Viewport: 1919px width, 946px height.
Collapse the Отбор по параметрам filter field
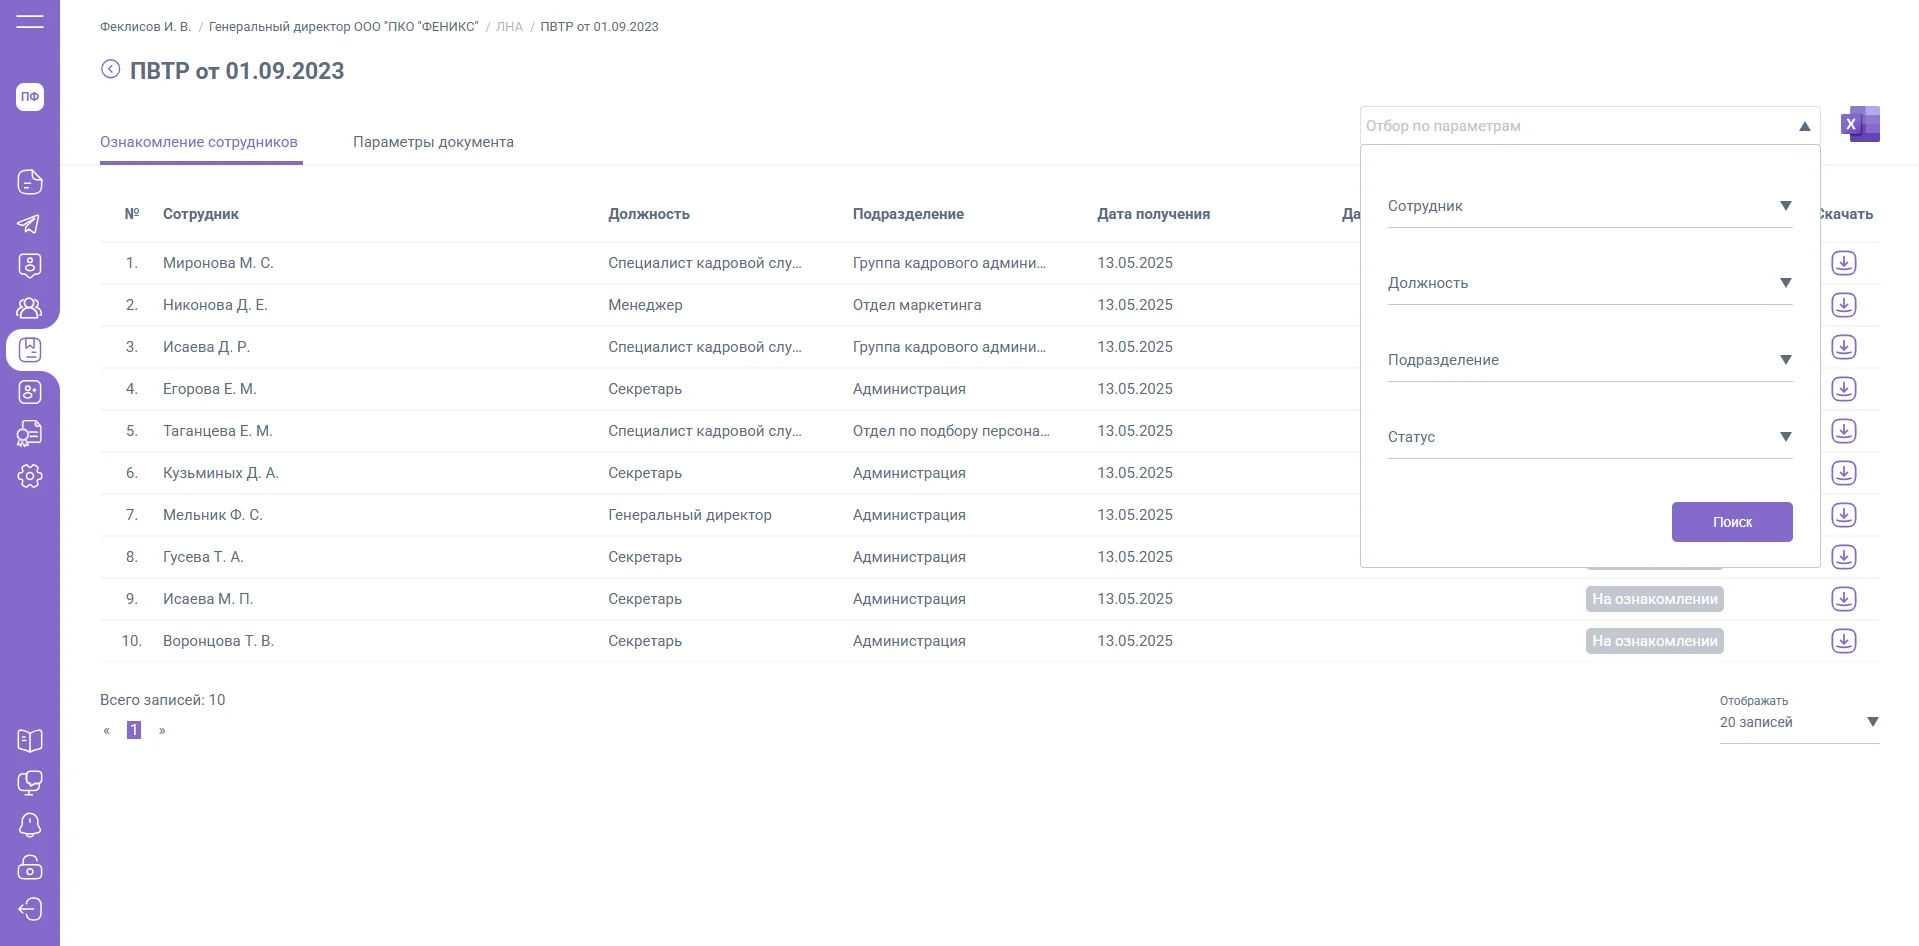pyautogui.click(x=1804, y=126)
